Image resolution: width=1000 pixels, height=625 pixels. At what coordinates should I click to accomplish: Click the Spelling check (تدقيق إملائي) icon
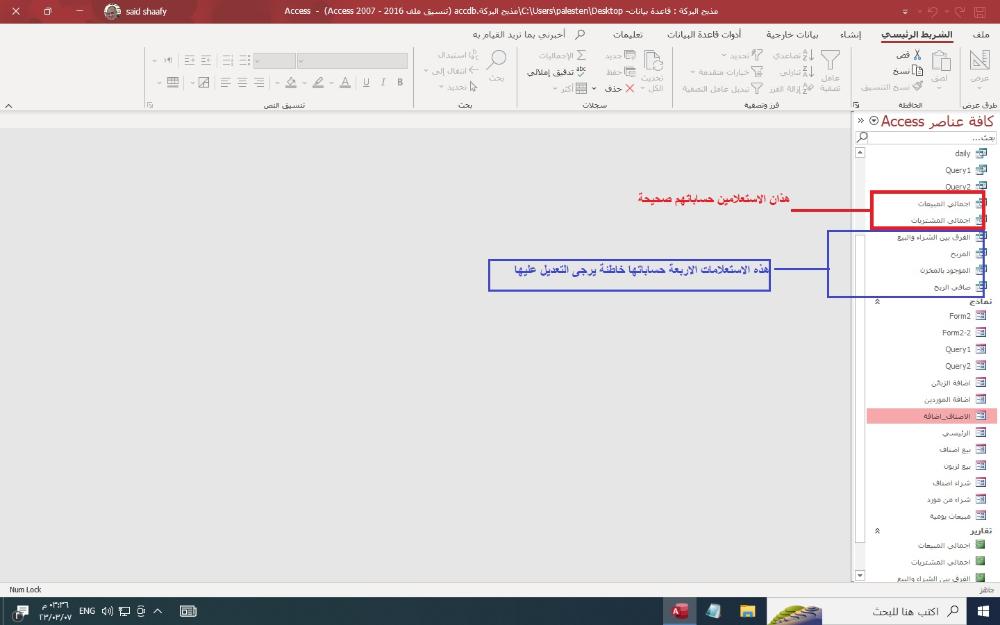point(581,71)
